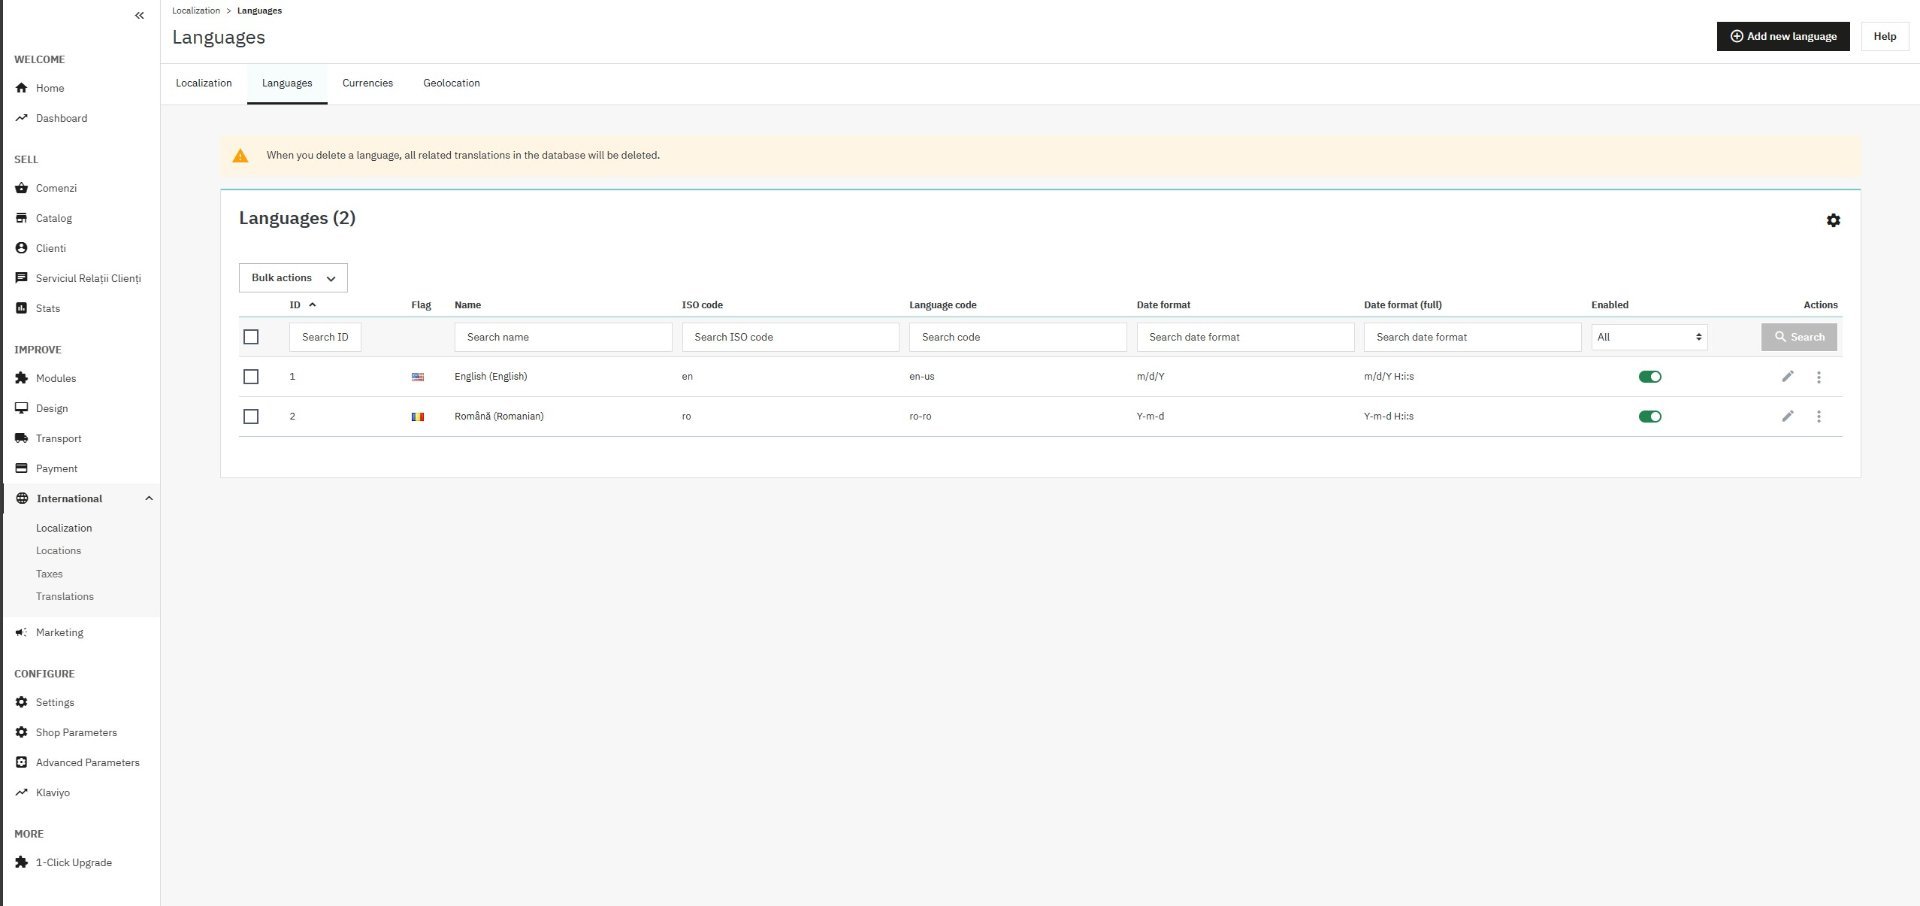Image resolution: width=1920 pixels, height=906 pixels.
Task: Click the 1-Click Upgrade puzzle icon
Action: pos(21,862)
